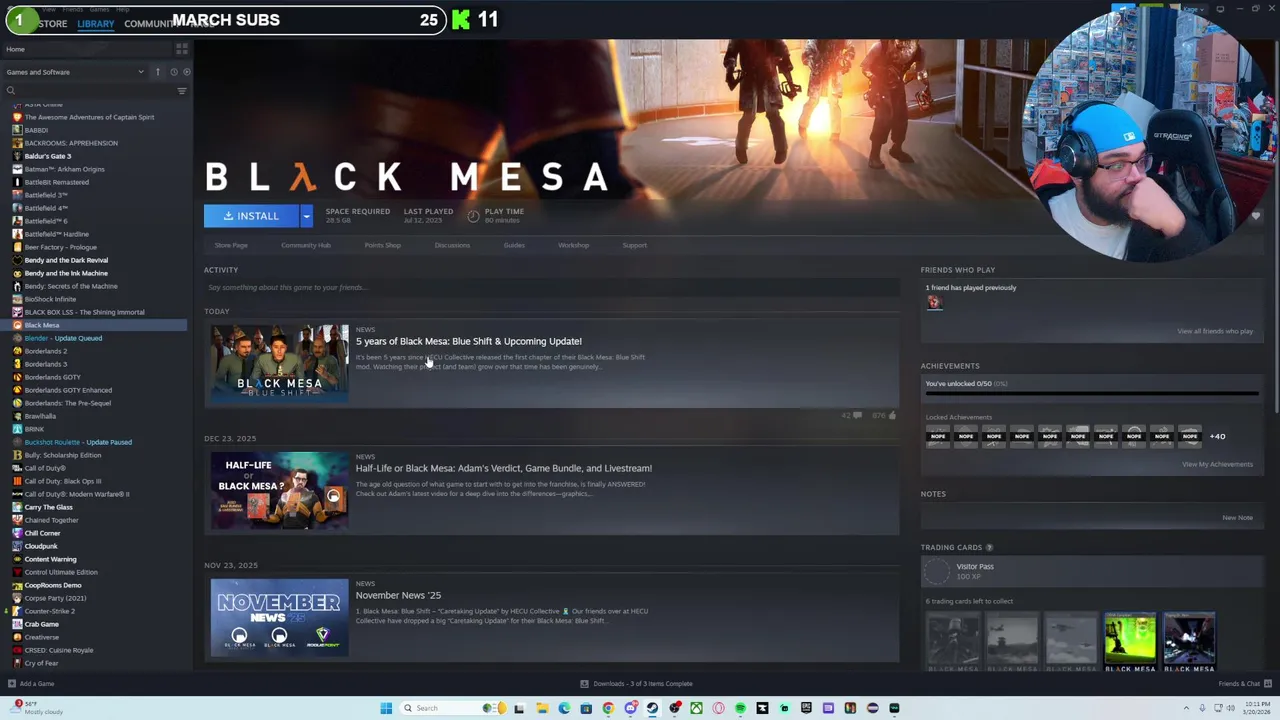Image resolution: width=1280 pixels, height=720 pixels.
Task: Click the Trading Cards help question icon
Action: (x=989, y=548)
